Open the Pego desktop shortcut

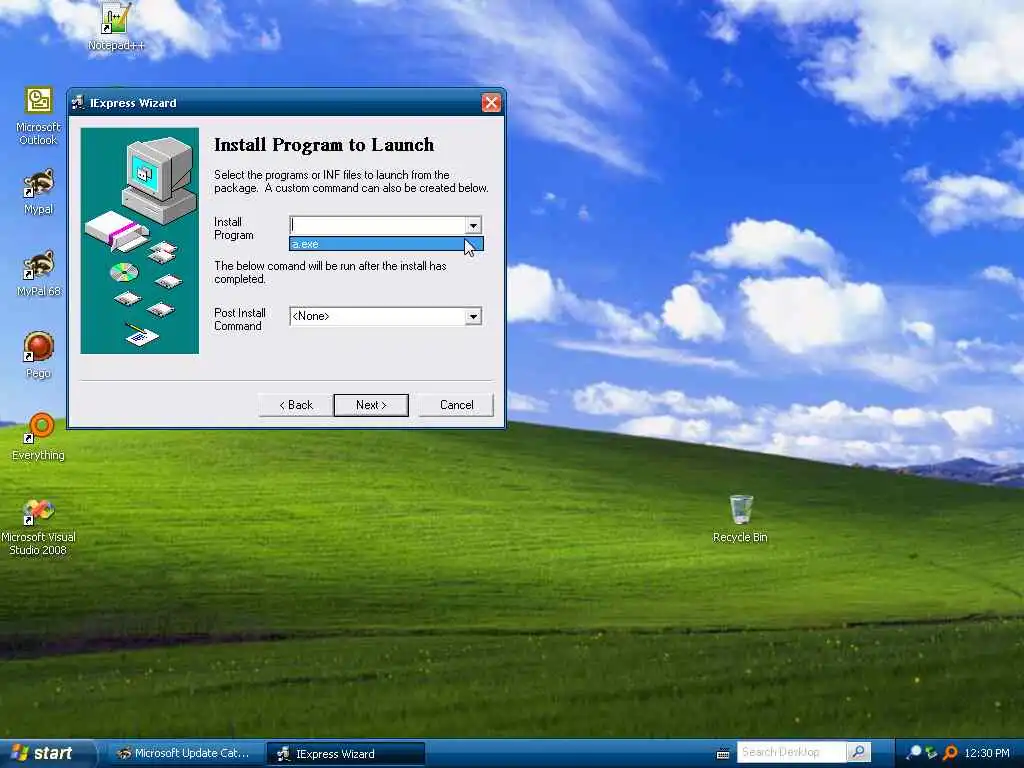(x=39, y=355)
